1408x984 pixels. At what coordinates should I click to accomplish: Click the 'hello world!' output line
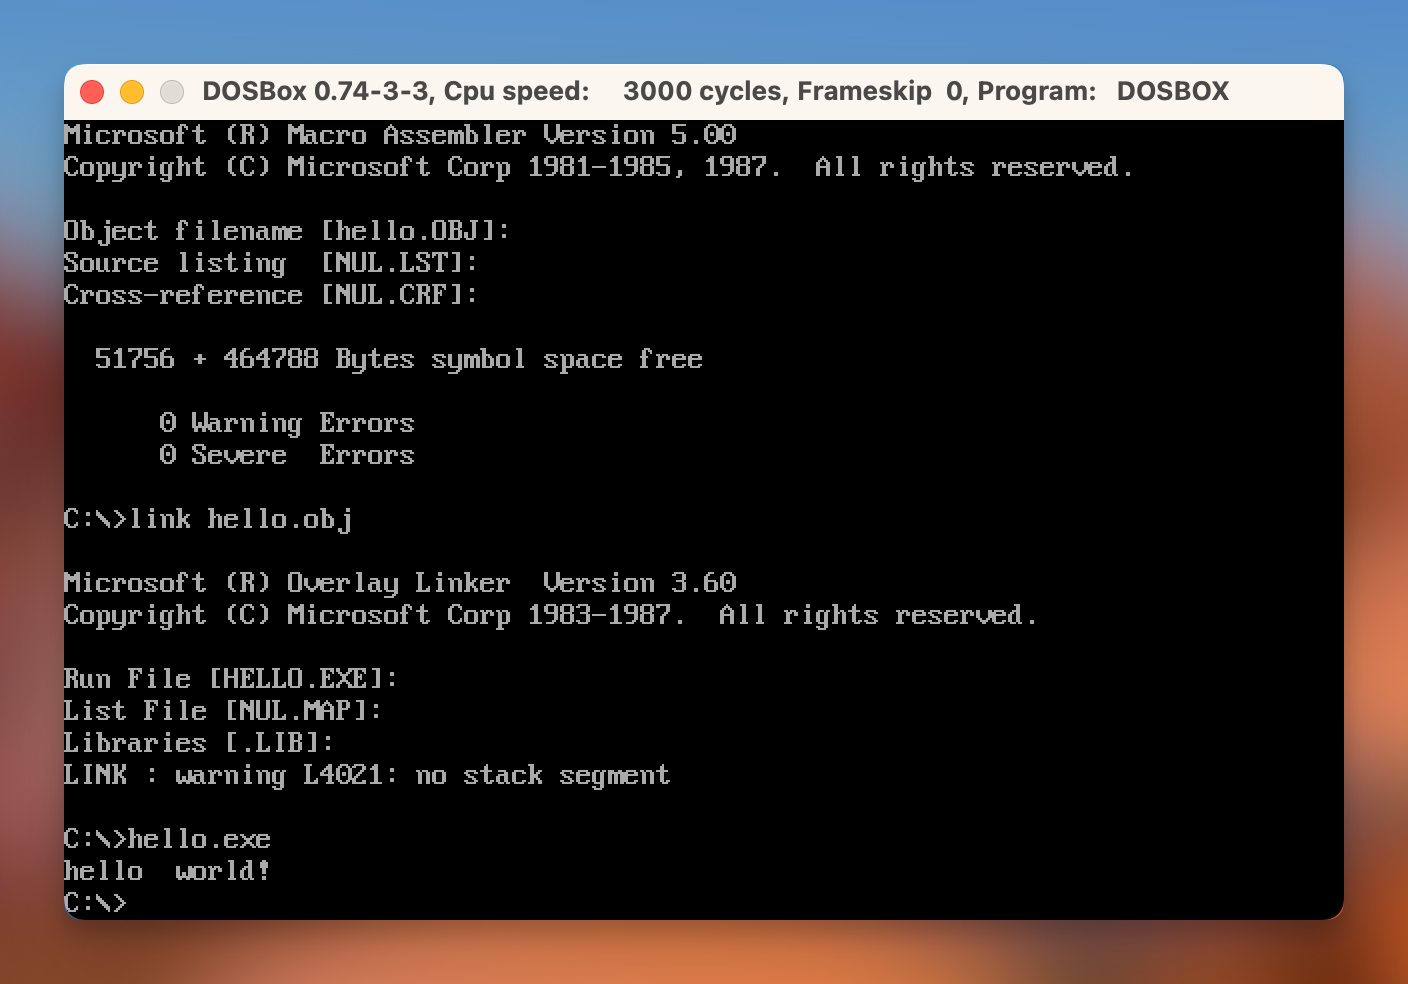click(x=168, y=871)
